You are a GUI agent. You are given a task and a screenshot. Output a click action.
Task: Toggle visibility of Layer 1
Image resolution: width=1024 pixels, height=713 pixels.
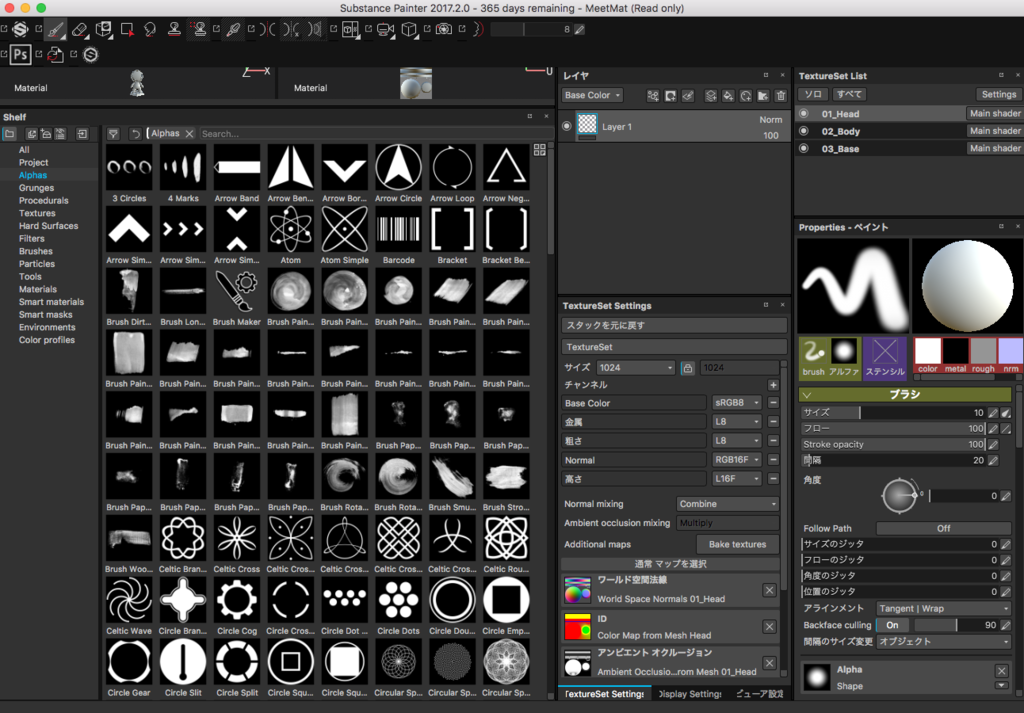(x=566, y=127)
